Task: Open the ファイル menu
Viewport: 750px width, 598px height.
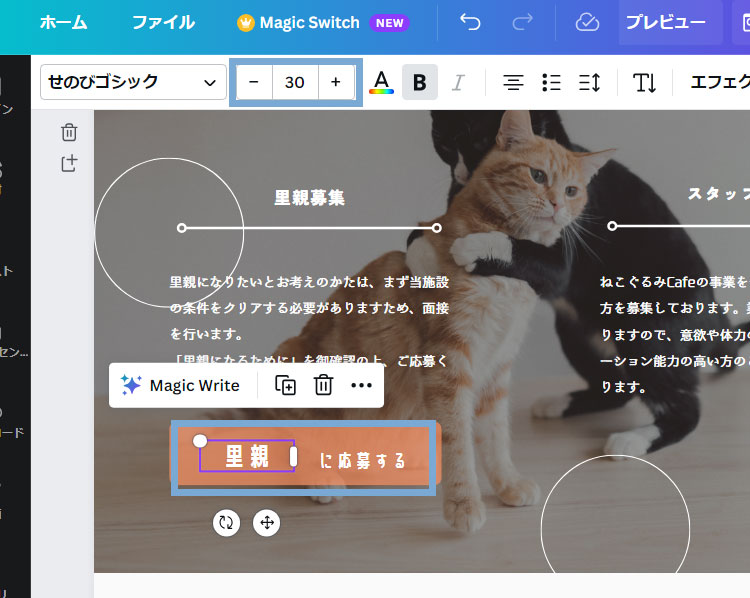Action: click(x=163, y=22)
